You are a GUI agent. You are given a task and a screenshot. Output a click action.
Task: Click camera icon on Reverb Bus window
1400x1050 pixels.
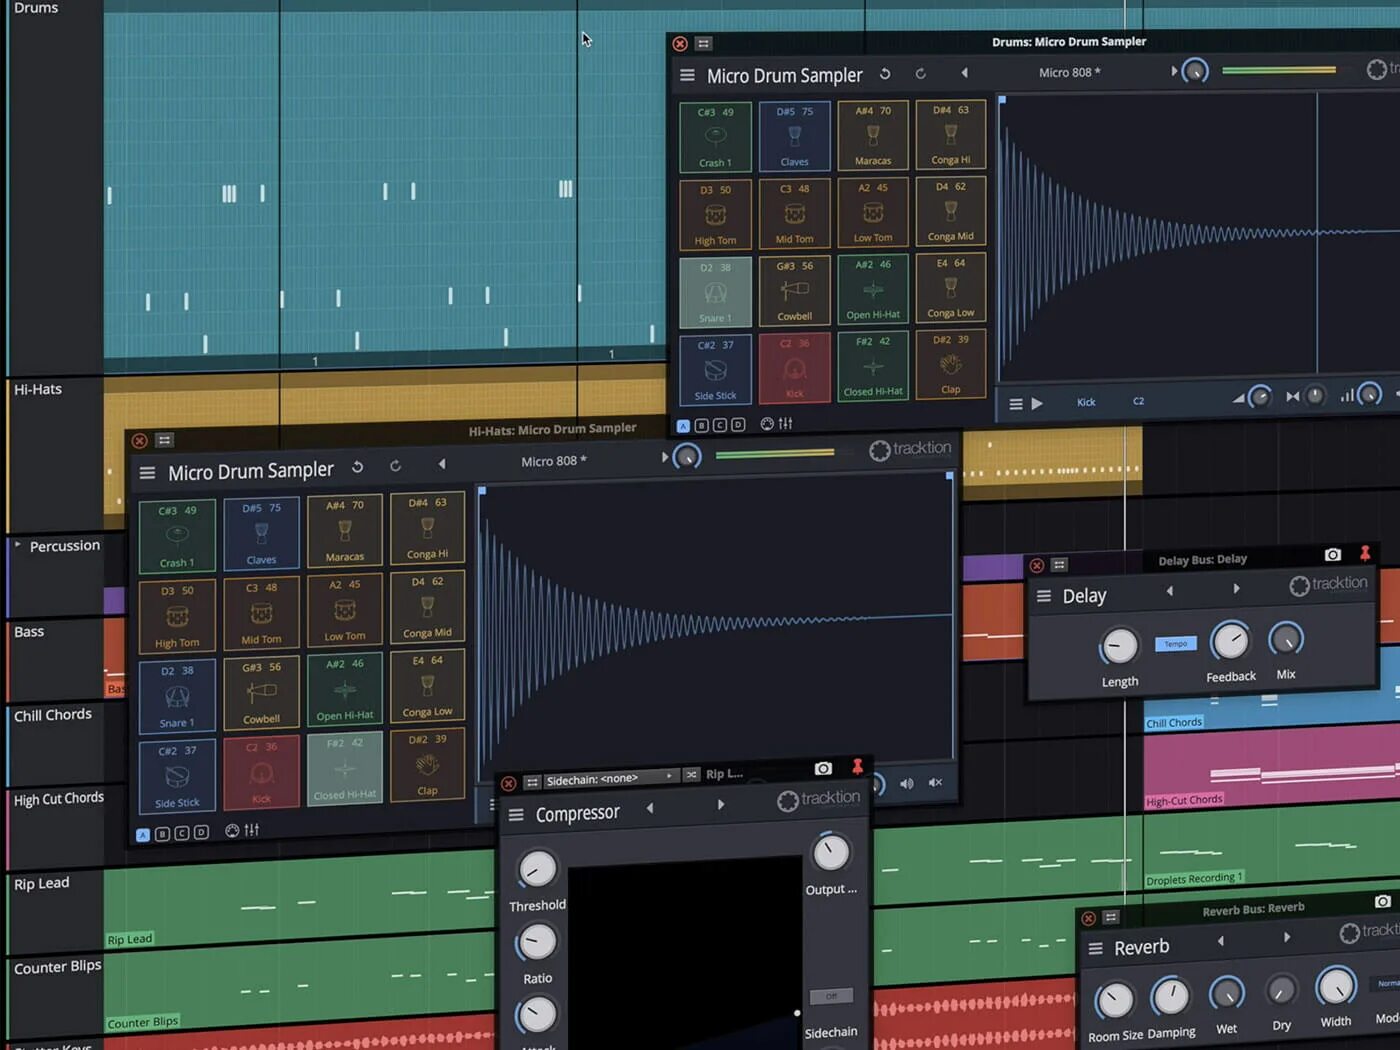(x=1382, y=901)
